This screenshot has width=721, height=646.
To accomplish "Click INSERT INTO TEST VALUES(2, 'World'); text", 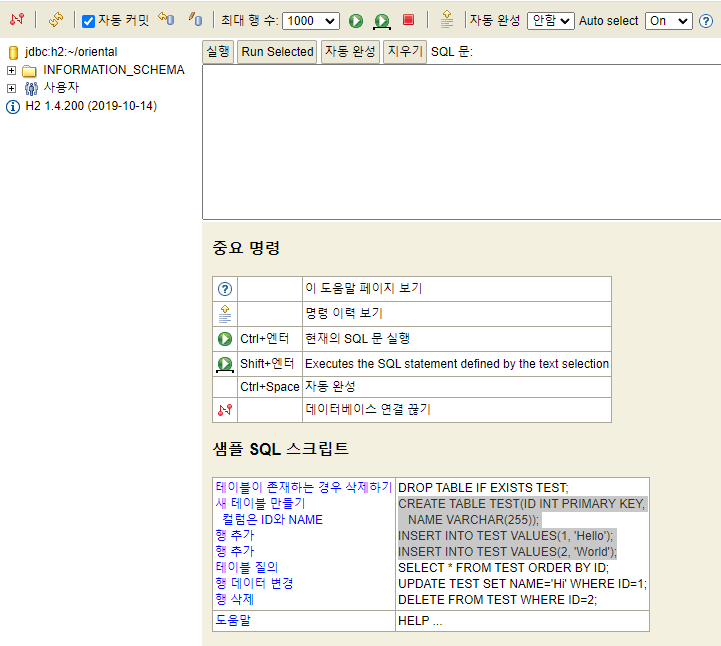I will pos(507,552).
